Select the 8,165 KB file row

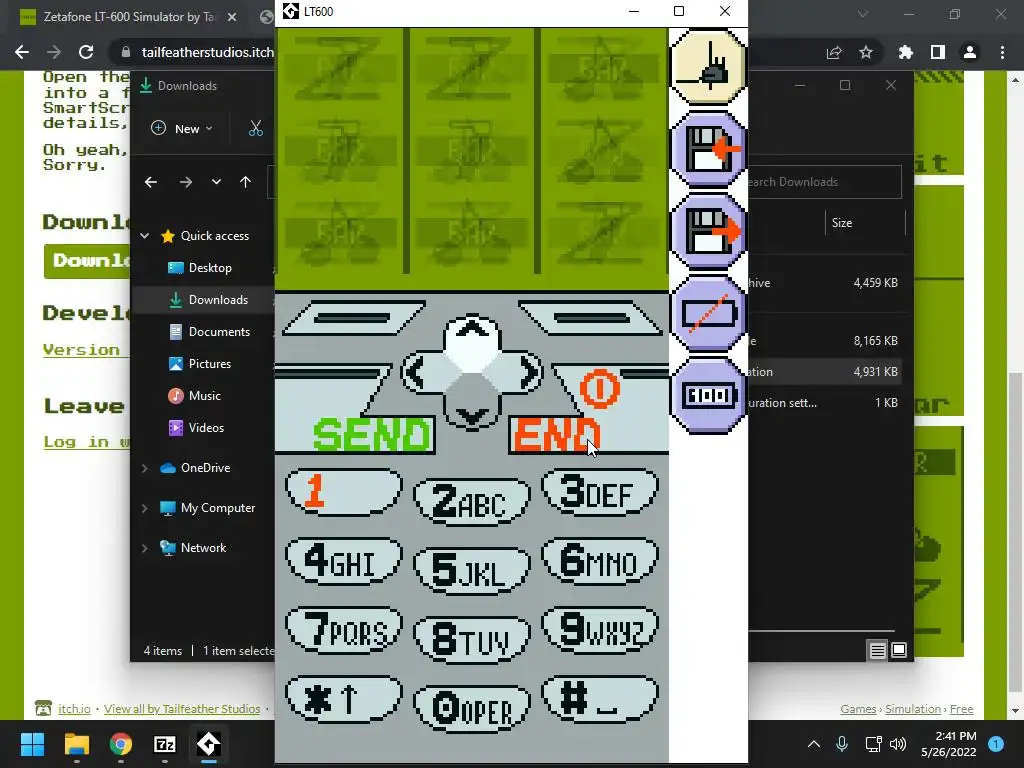coord(824,341)
